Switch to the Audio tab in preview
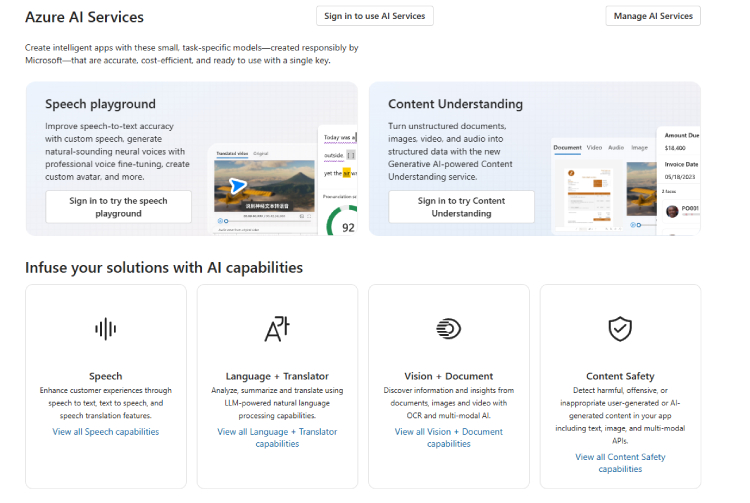Screen dimensions: 750x503 616,148
